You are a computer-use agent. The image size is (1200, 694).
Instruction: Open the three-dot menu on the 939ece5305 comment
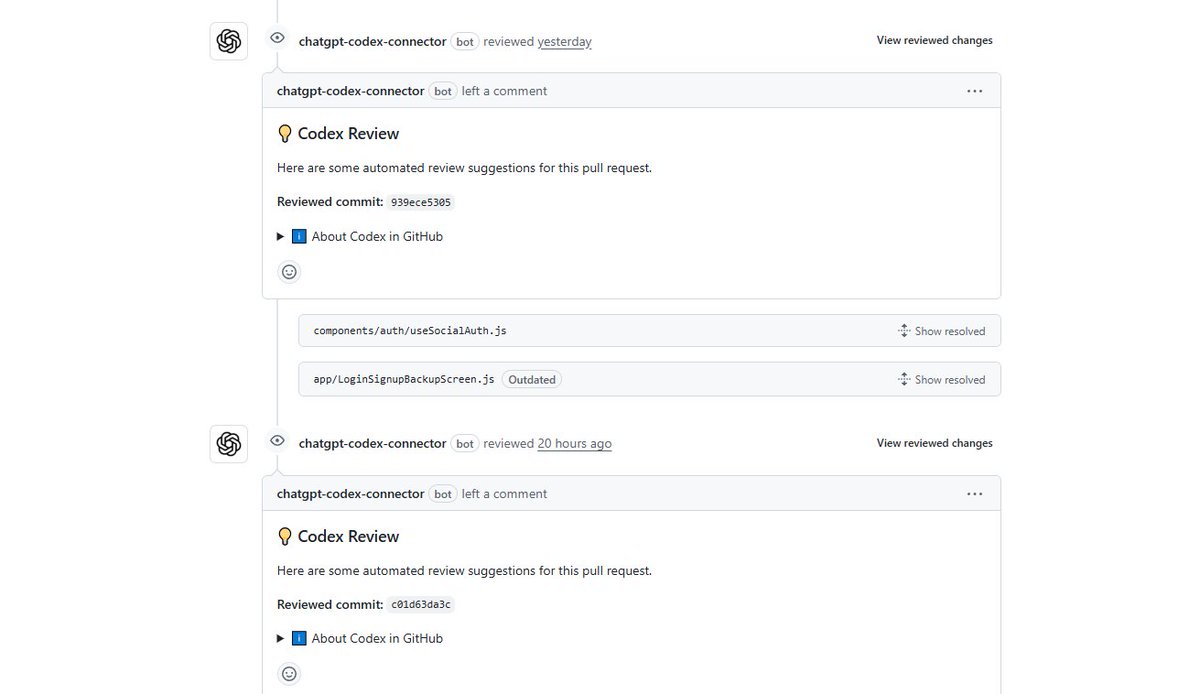point(975,91)
